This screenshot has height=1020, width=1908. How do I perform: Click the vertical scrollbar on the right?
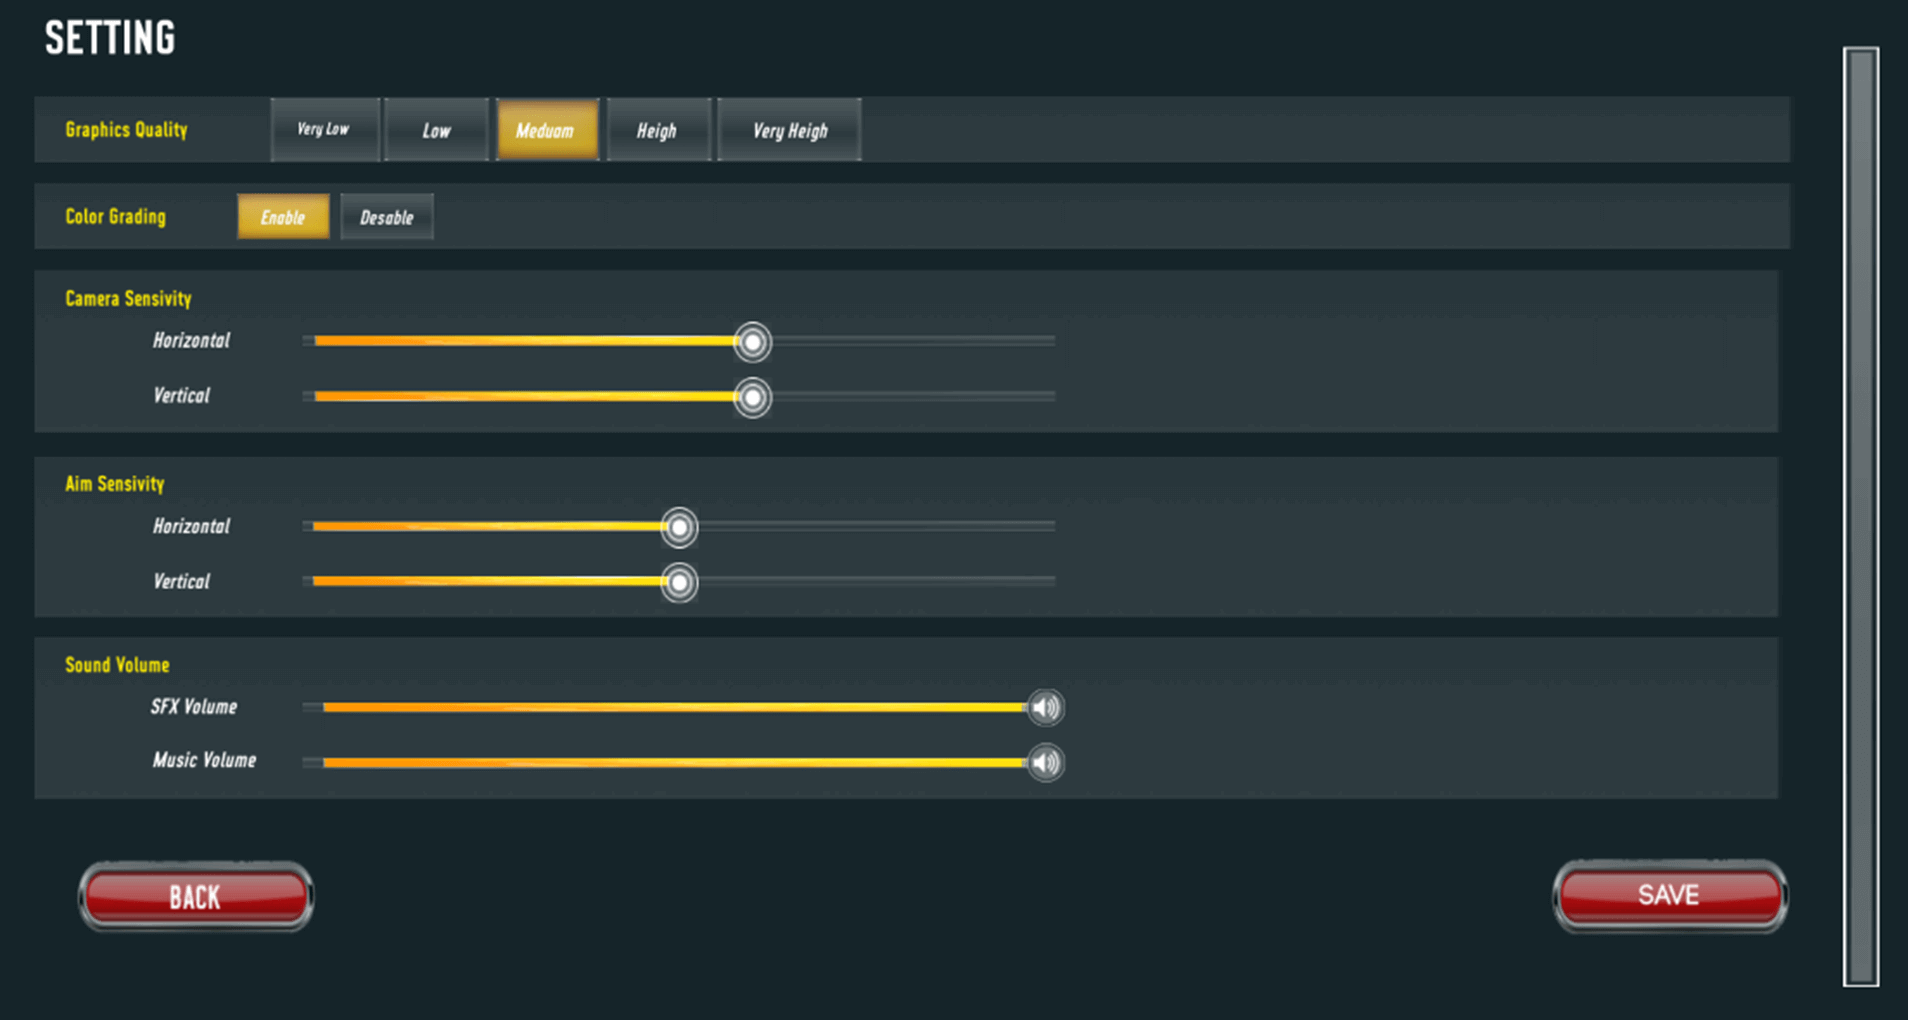point(1860,515)
